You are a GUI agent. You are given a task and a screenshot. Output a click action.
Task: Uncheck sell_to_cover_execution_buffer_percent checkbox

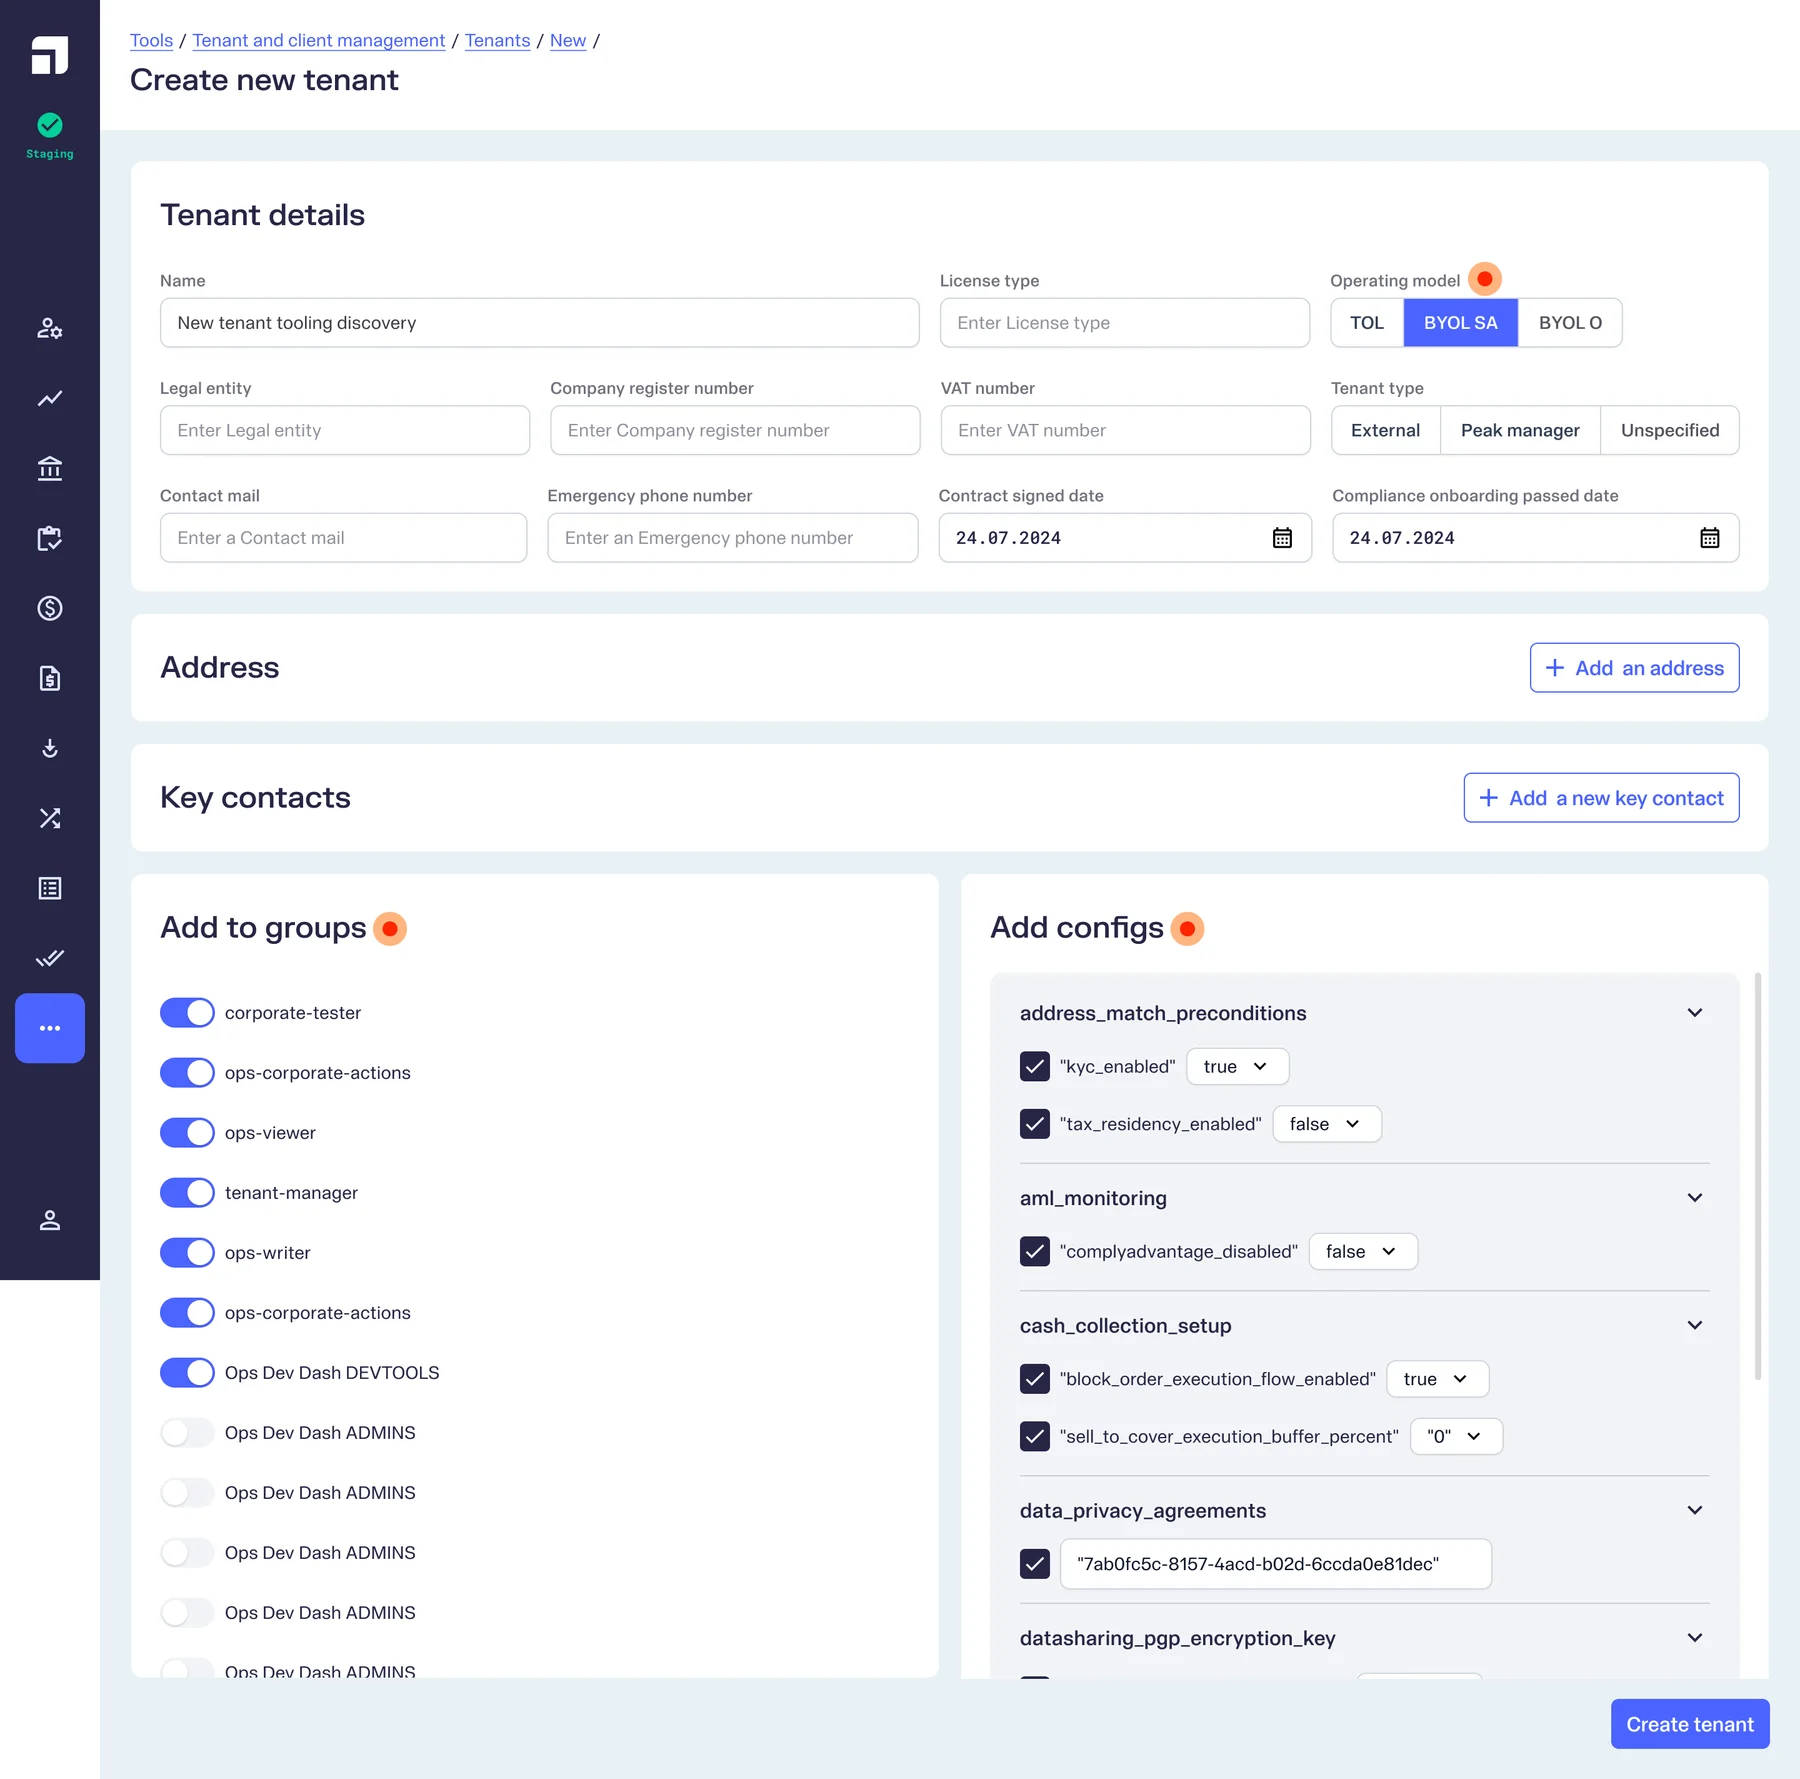click(x=1035, y=1436)
